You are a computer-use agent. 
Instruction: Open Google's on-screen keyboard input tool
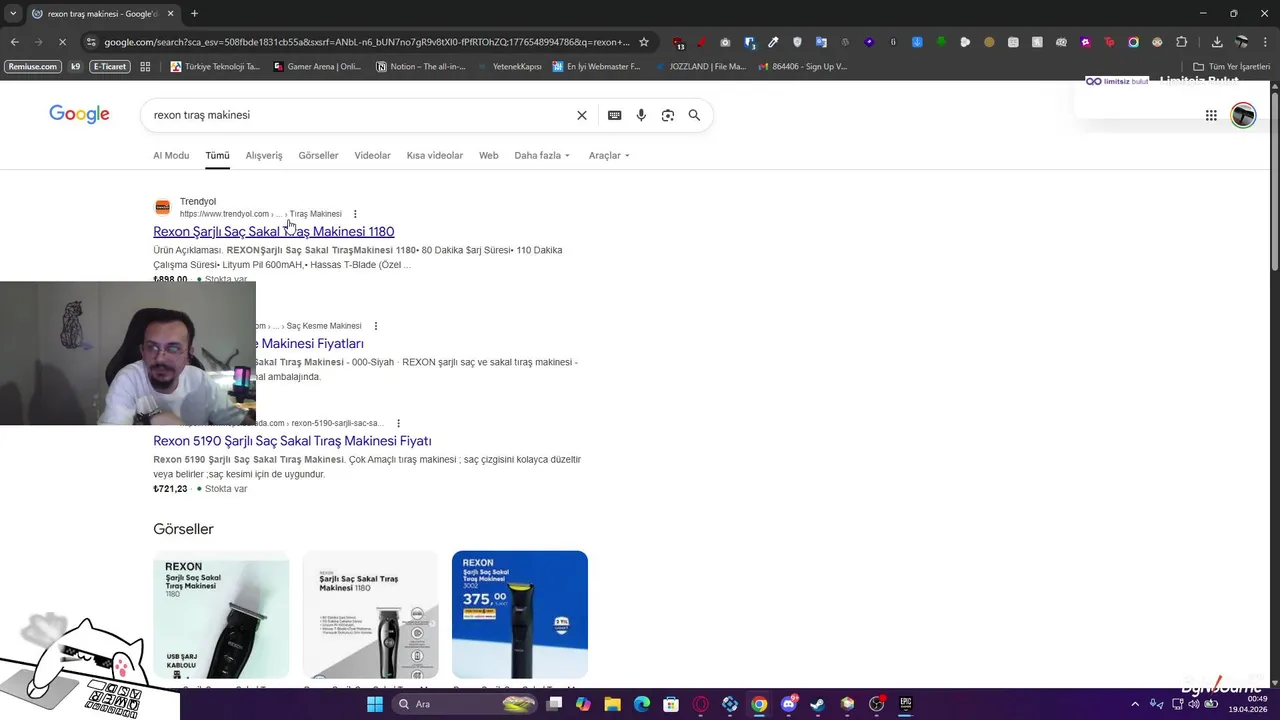614,115
